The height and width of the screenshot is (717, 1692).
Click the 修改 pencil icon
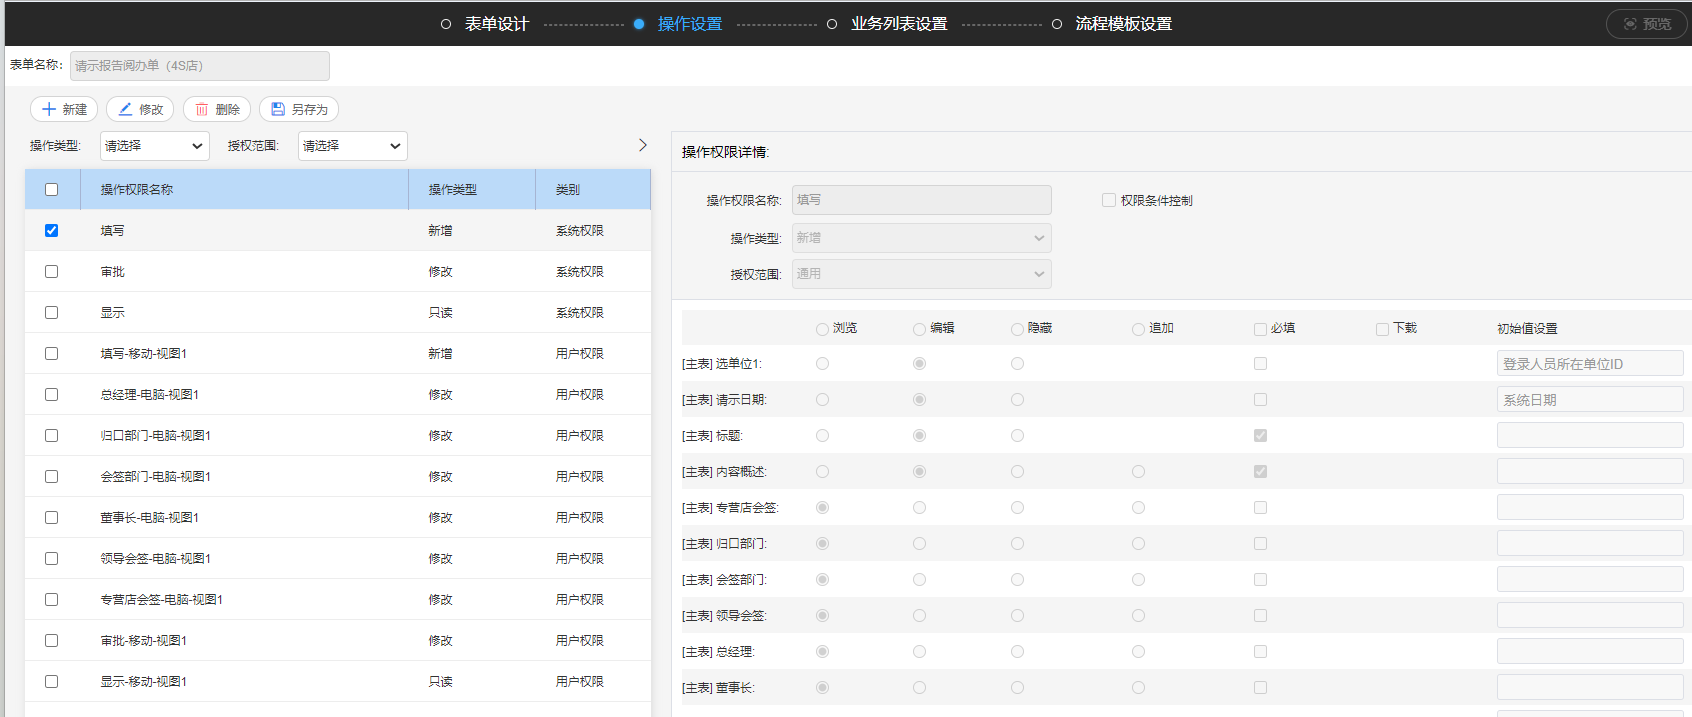click(x=125, y=109)
